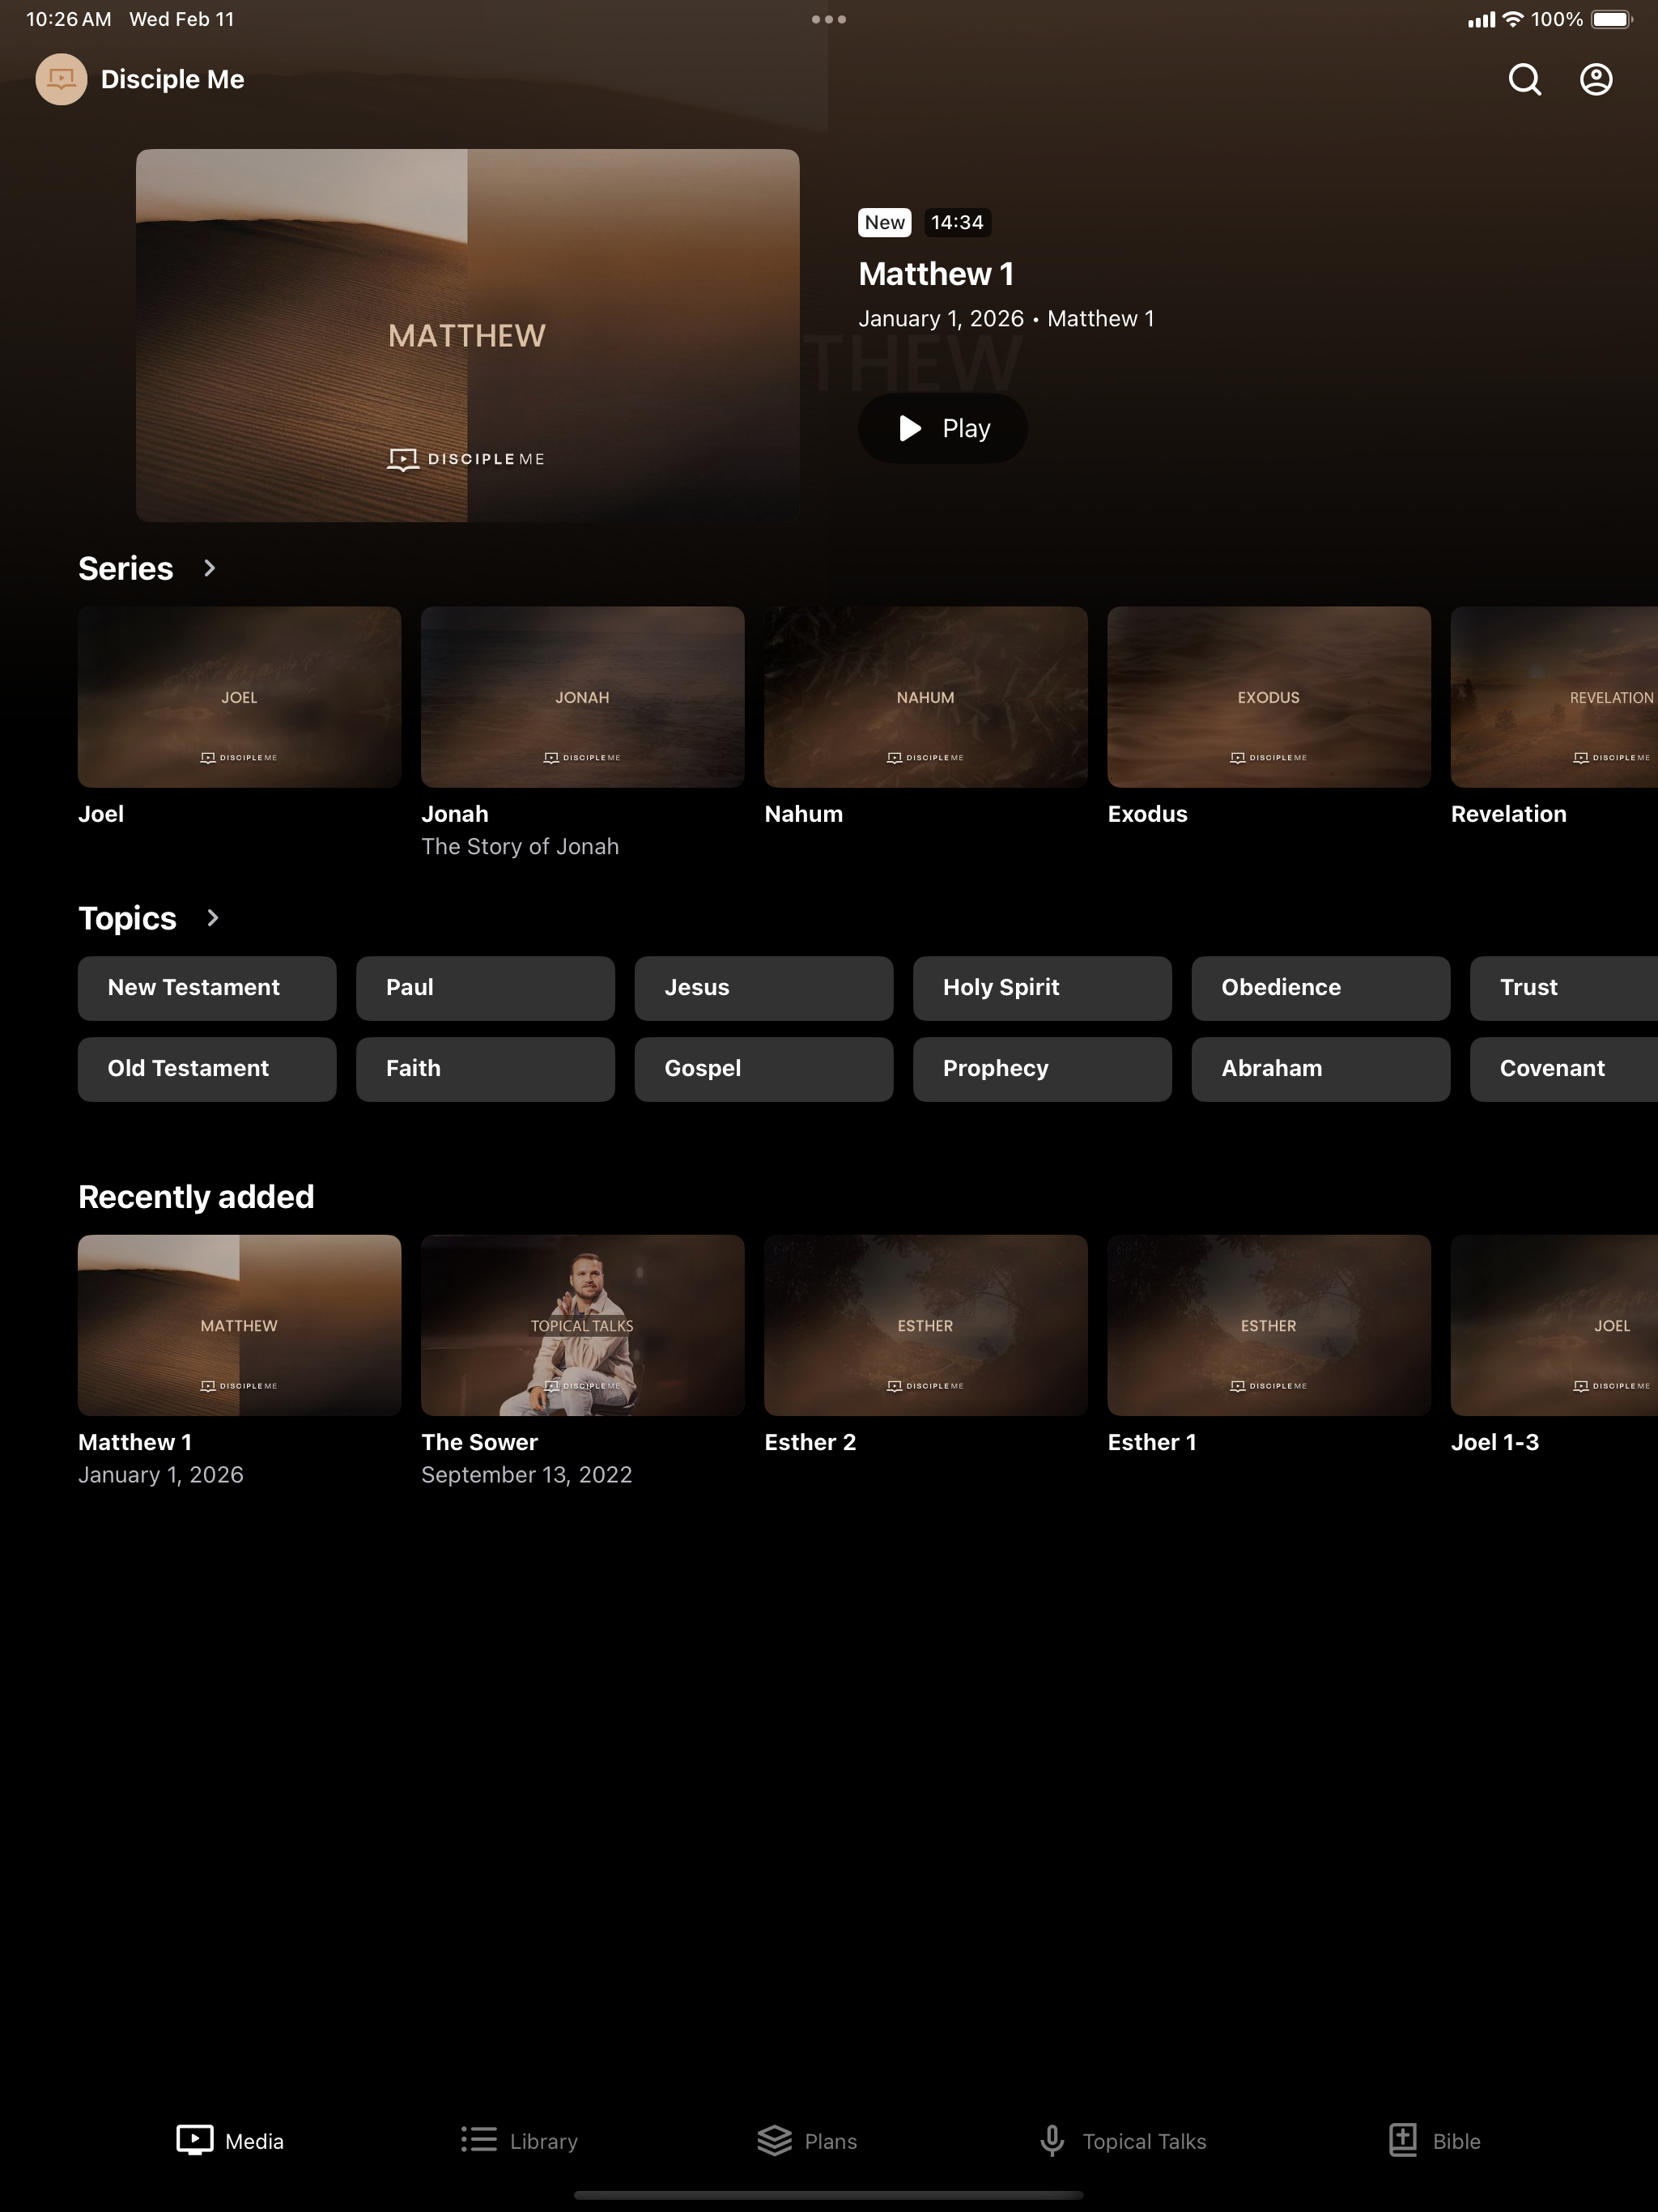Switch to the Library tab label
The image size is (1658, 2212).
[544, 2141]
